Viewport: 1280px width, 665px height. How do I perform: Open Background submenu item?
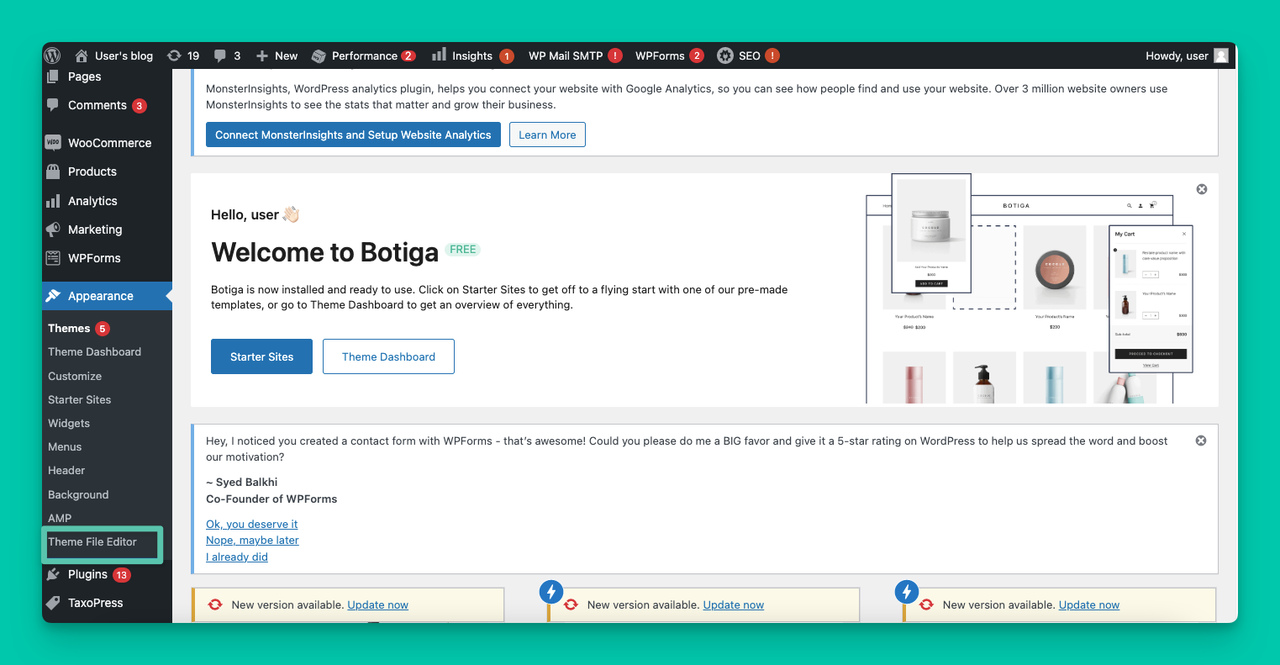coord(78,495)
